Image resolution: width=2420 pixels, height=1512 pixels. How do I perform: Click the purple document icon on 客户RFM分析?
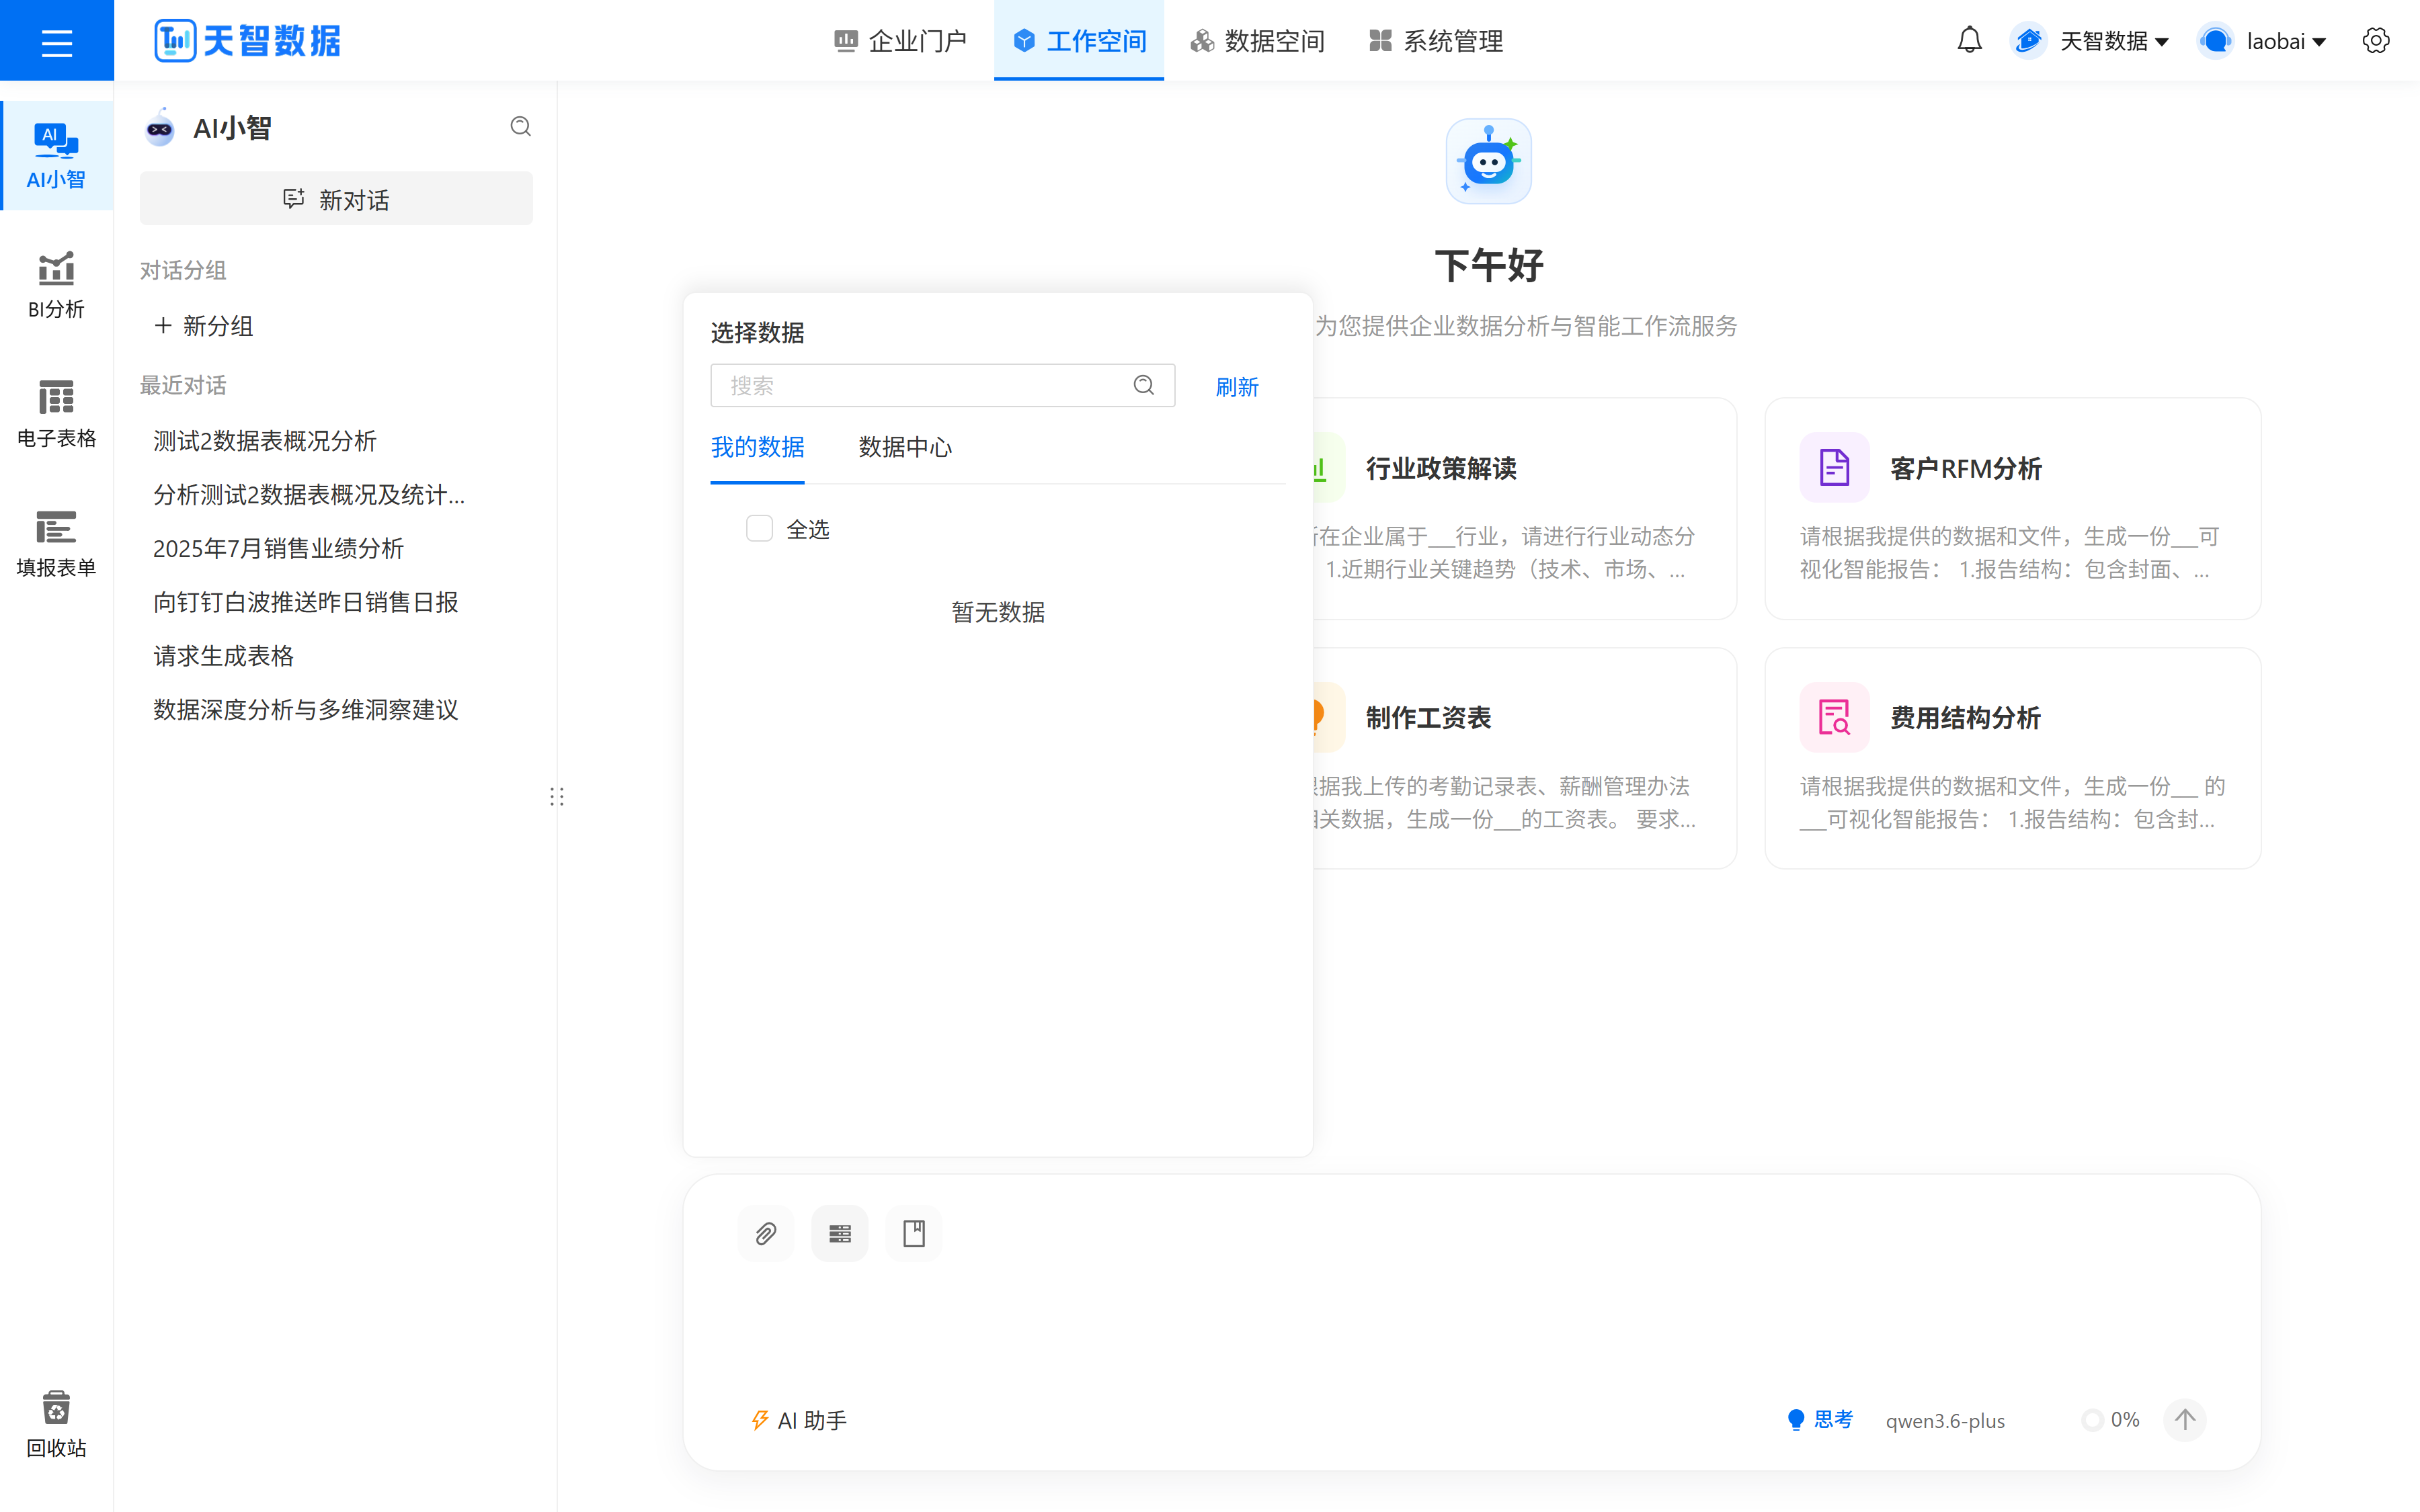[x=1834, y=467]
